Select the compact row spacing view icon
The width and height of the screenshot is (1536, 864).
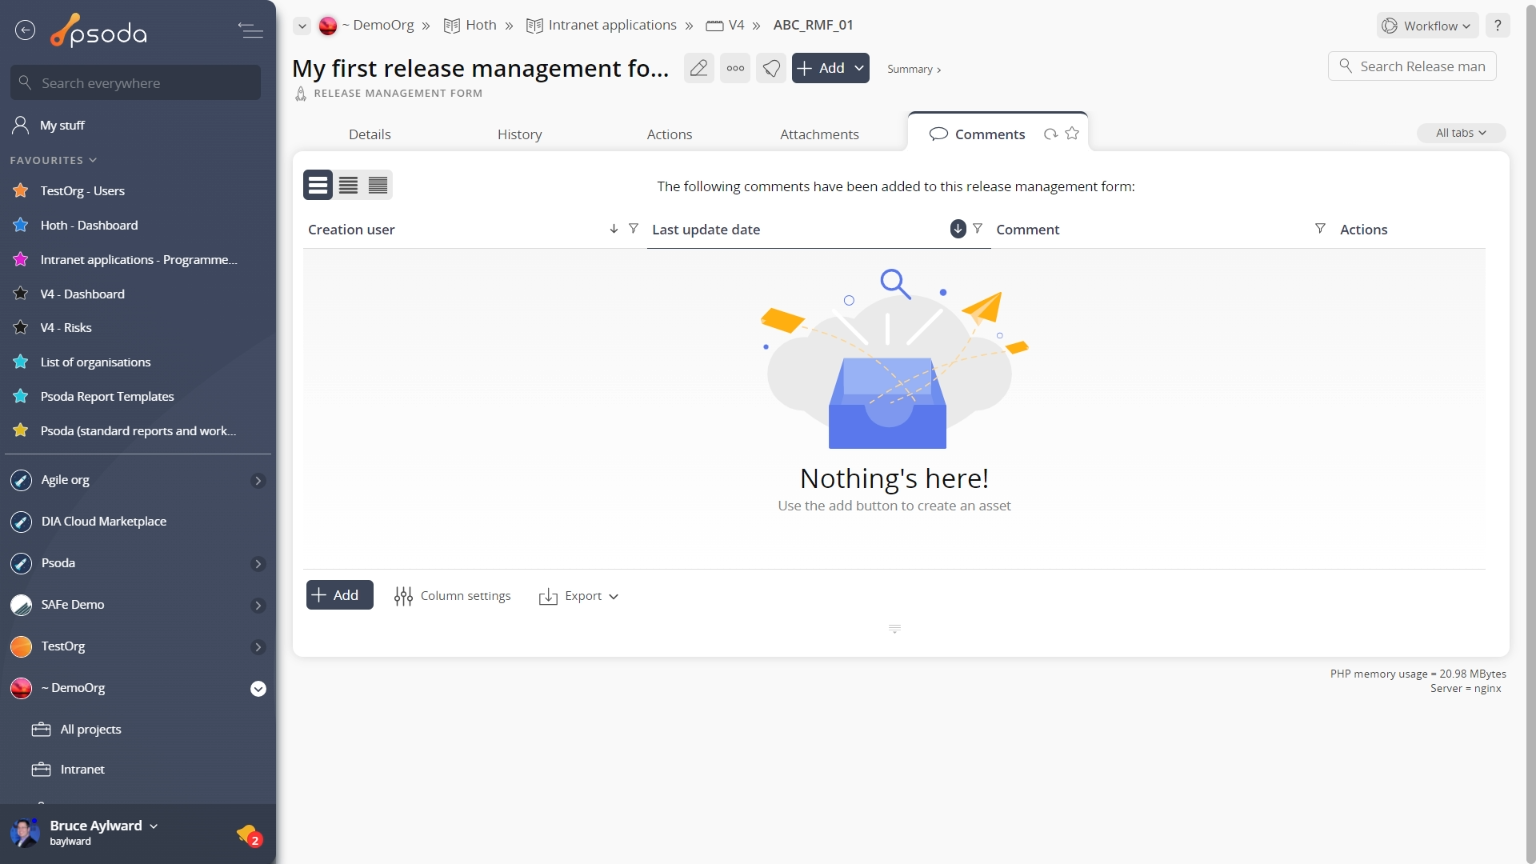[378, 185]
